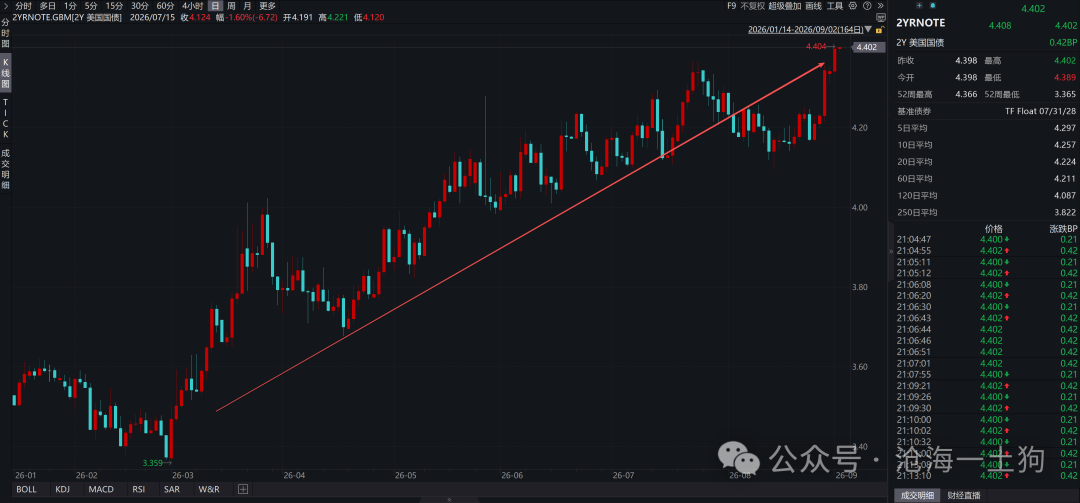Show the W&R indicator
The image size is (1080, 503).
click(209, 489)
